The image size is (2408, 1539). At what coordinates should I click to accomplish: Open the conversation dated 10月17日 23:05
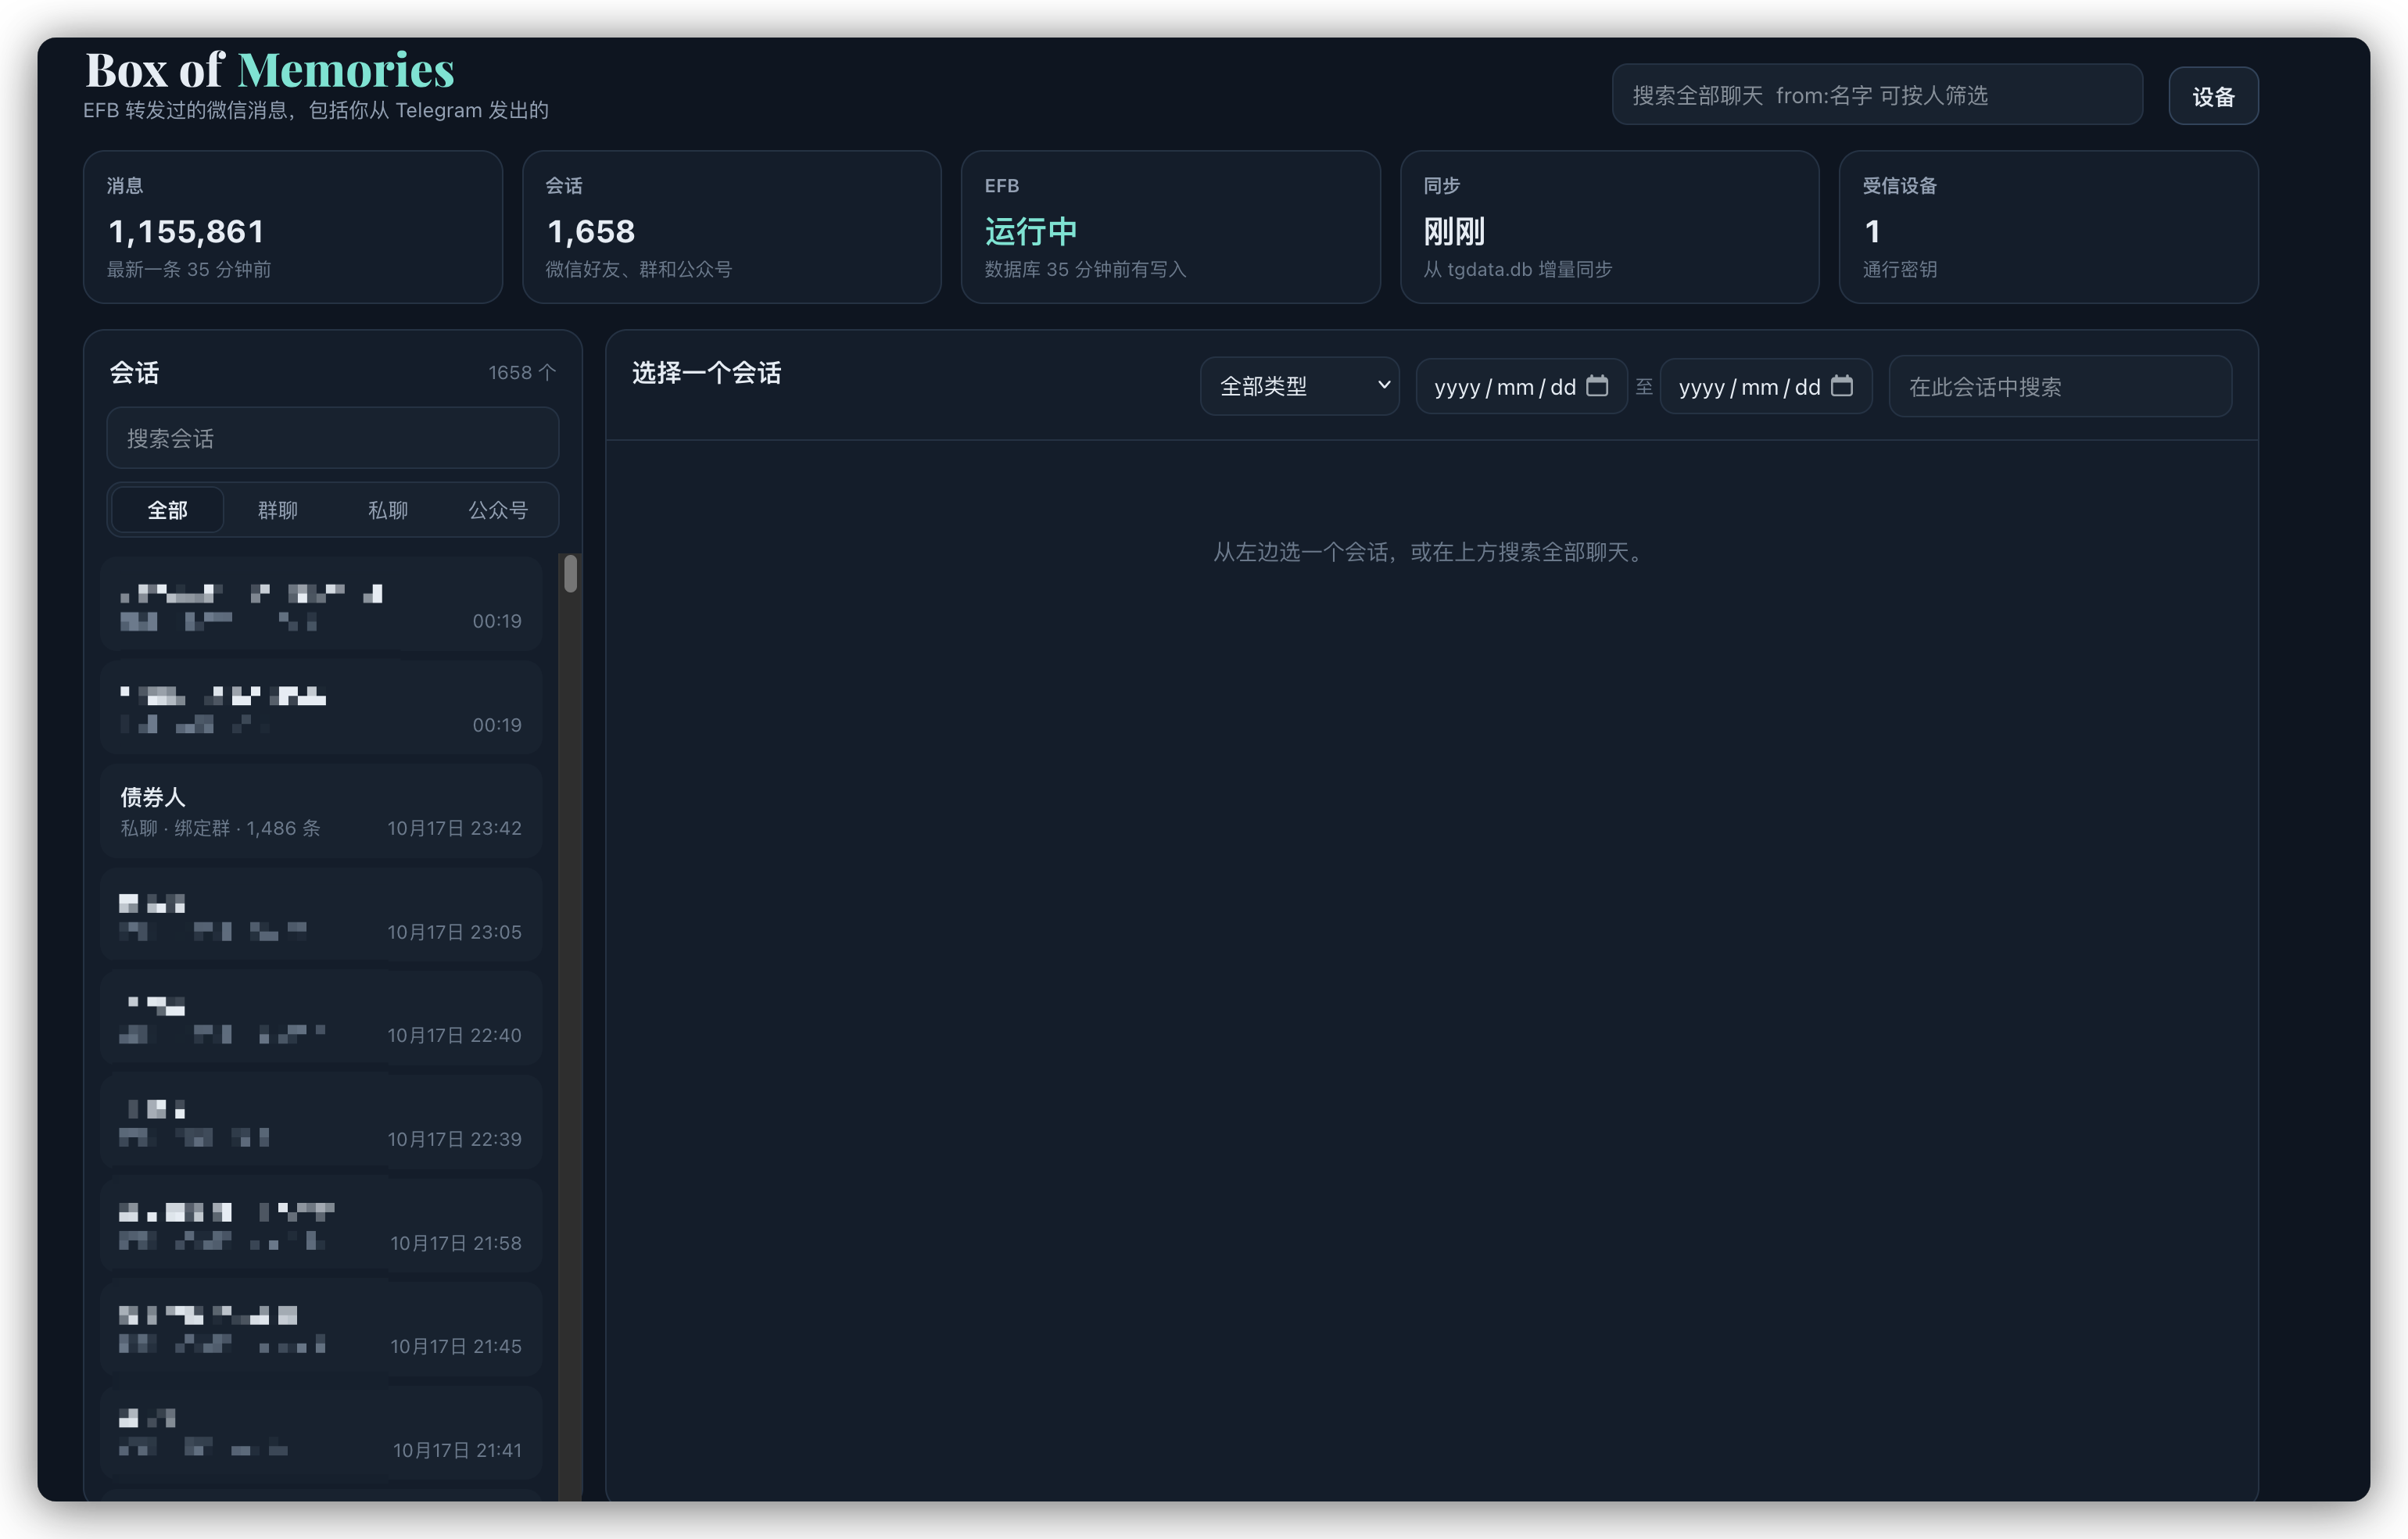(x=321, y=915)
